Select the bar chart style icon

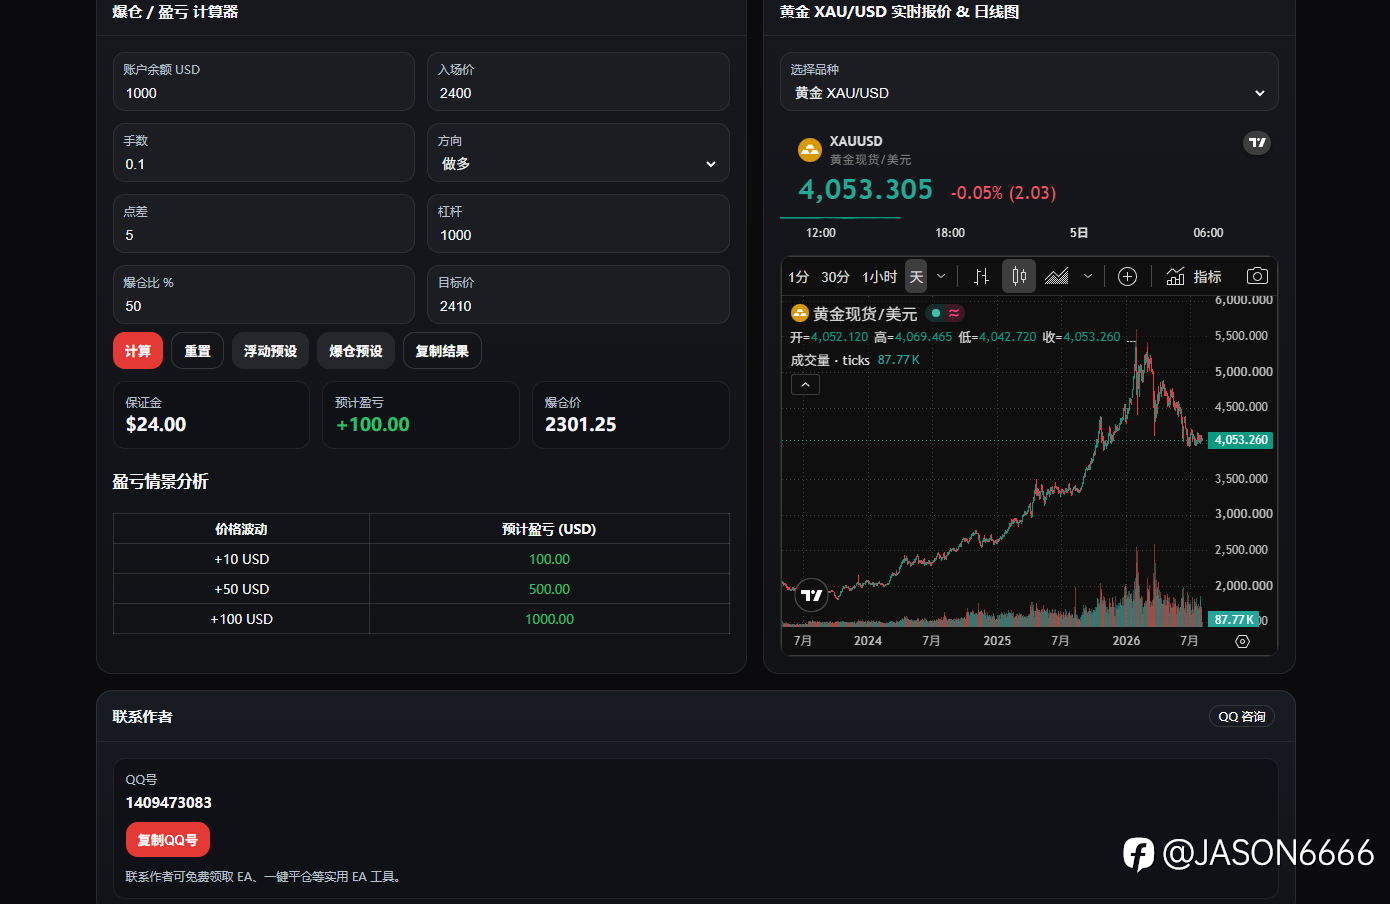(981, 276)
